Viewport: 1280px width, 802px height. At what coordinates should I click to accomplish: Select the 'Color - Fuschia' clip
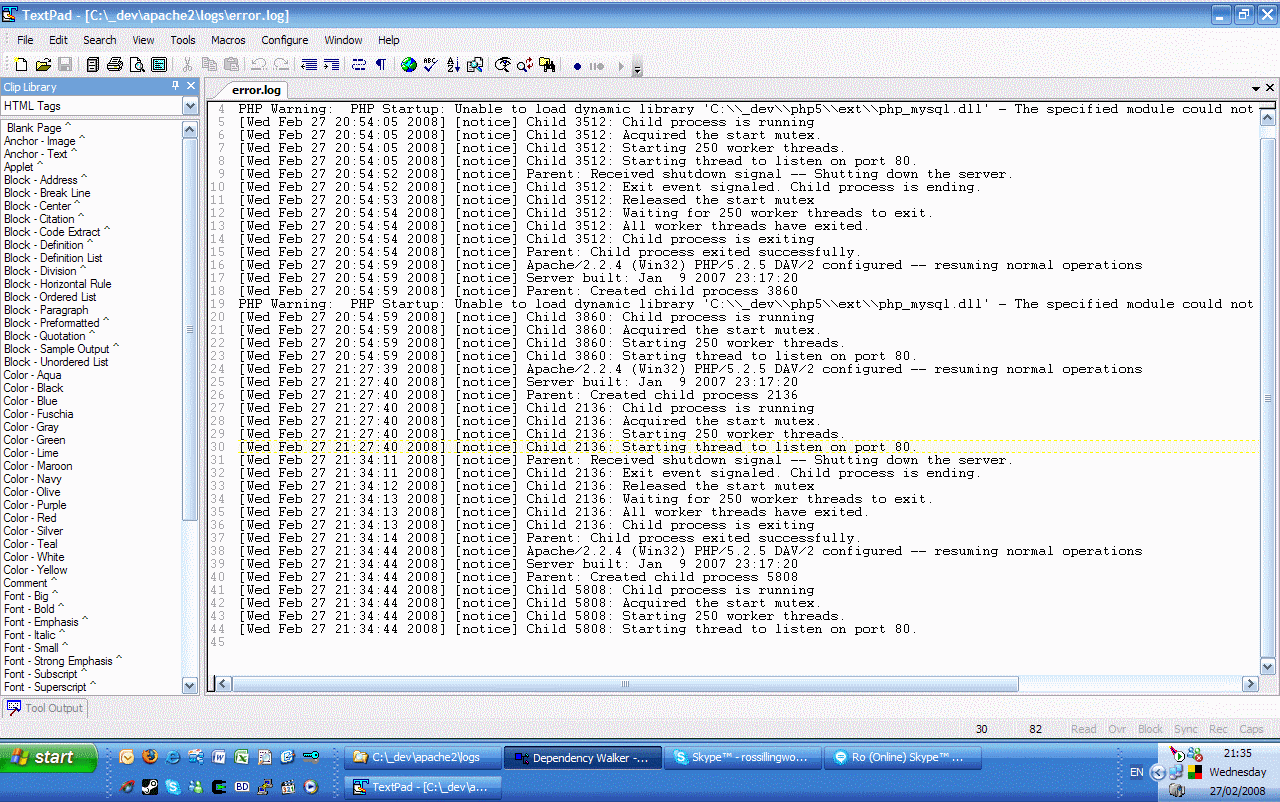[38, 414]
